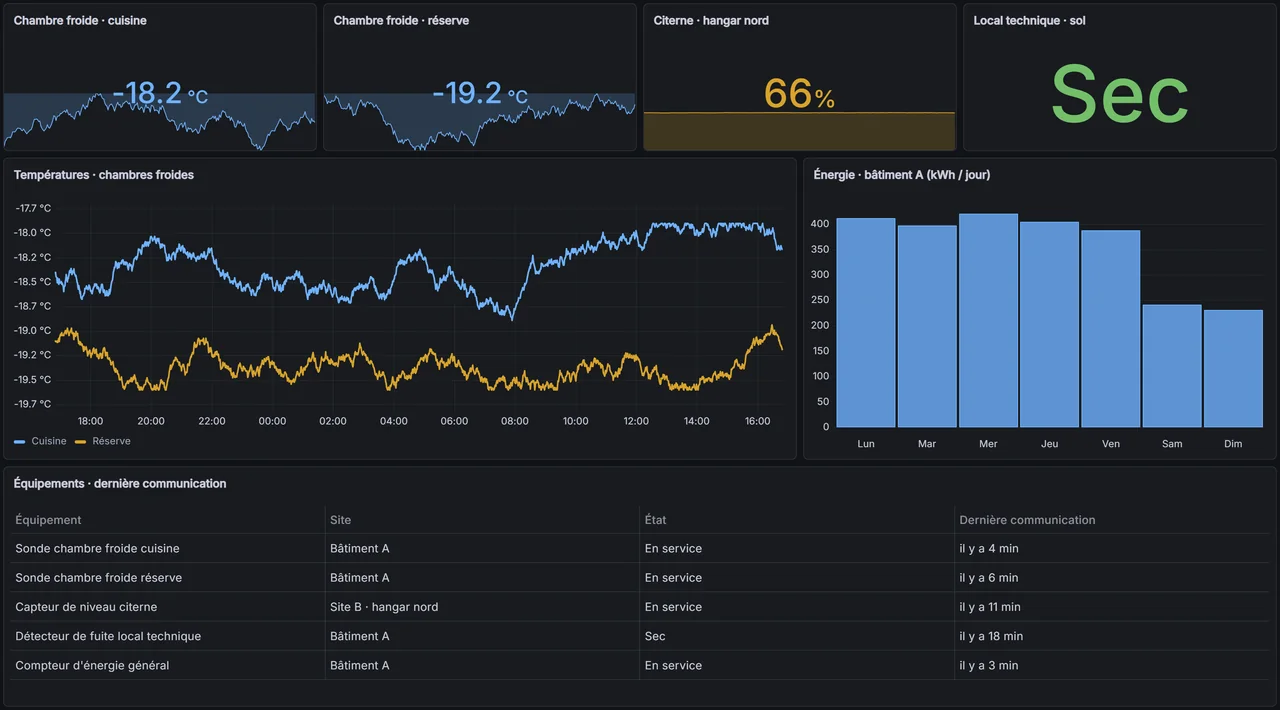The image size is (1280, 710).
Task: Open the "Citerne · hangar nord" panel title
Action: (x=711, y=20)
